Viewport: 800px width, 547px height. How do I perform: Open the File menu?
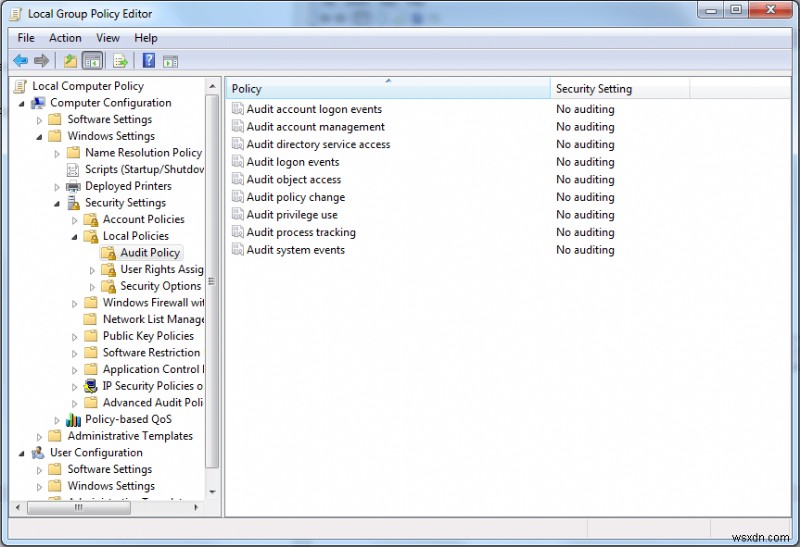(x=26, y=38)
